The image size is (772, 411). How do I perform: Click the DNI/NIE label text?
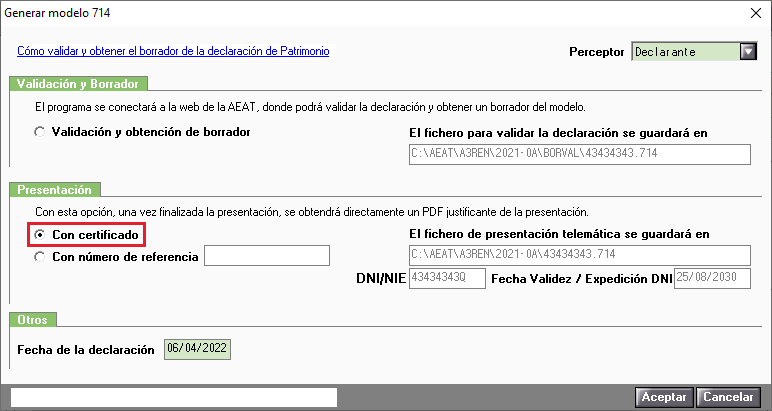[381, 279]
